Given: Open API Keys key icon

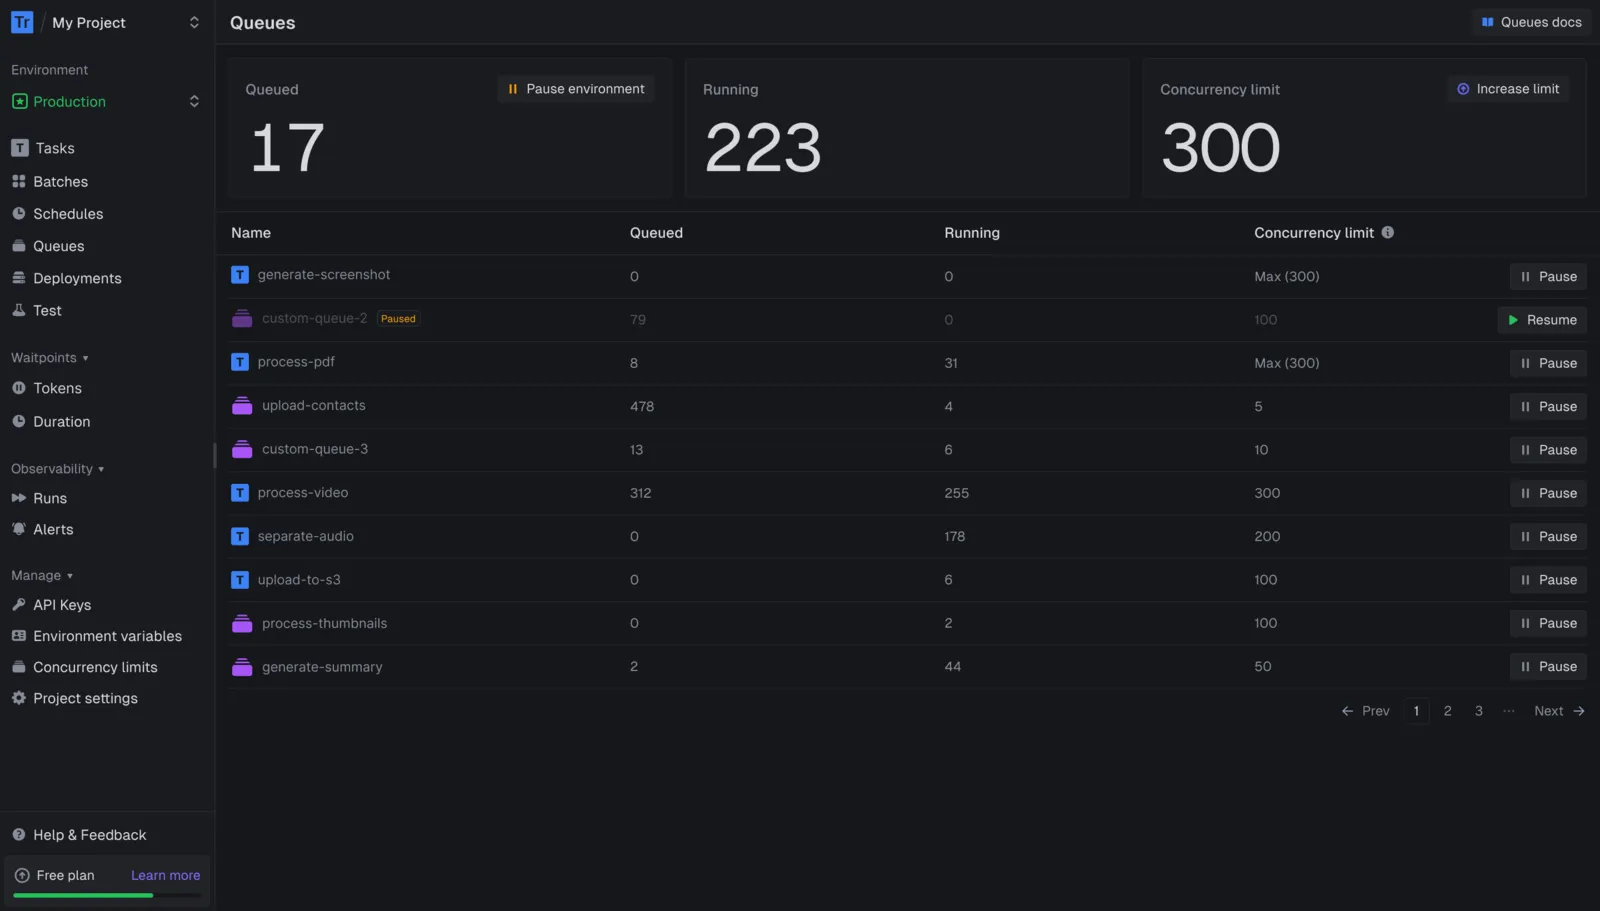Looking at the screenshot, I should point(19,605).
